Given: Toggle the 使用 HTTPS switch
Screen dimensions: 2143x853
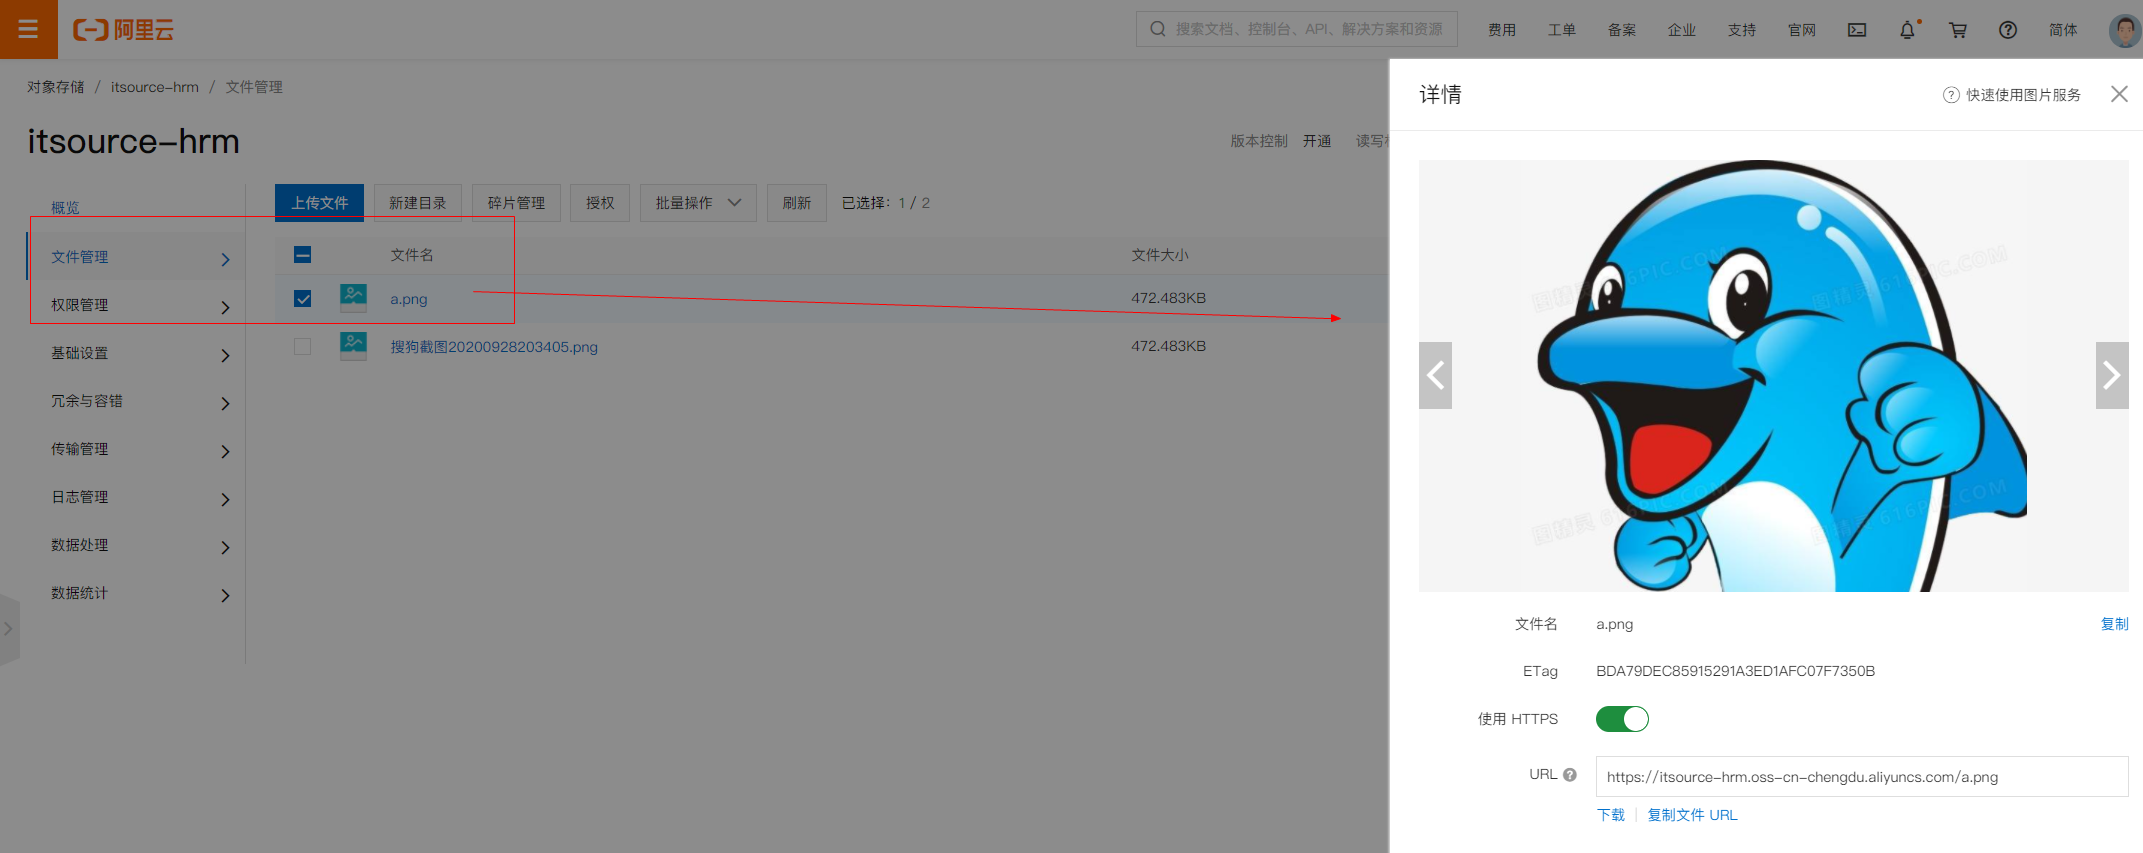Looking at the screenshot, I should click(x=1622, y=719).
